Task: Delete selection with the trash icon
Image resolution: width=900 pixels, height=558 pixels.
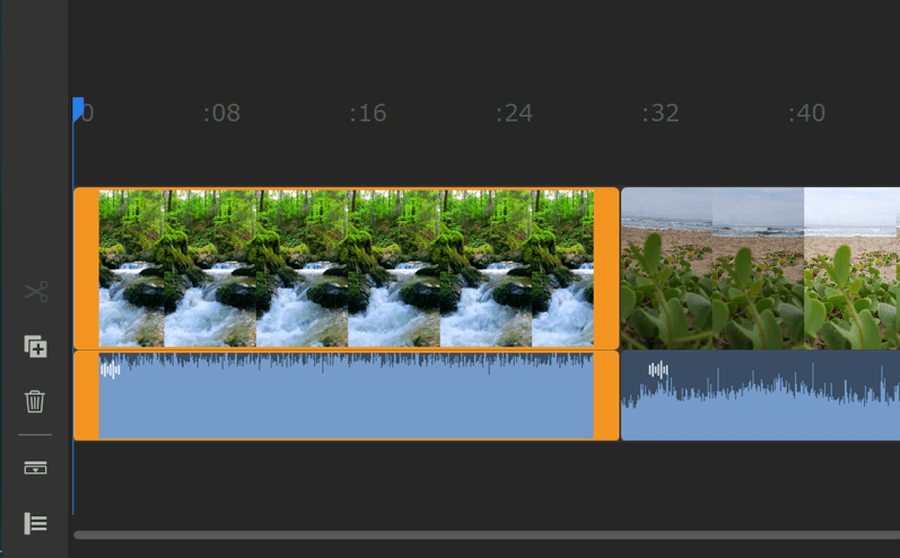Action: point(35,401)
